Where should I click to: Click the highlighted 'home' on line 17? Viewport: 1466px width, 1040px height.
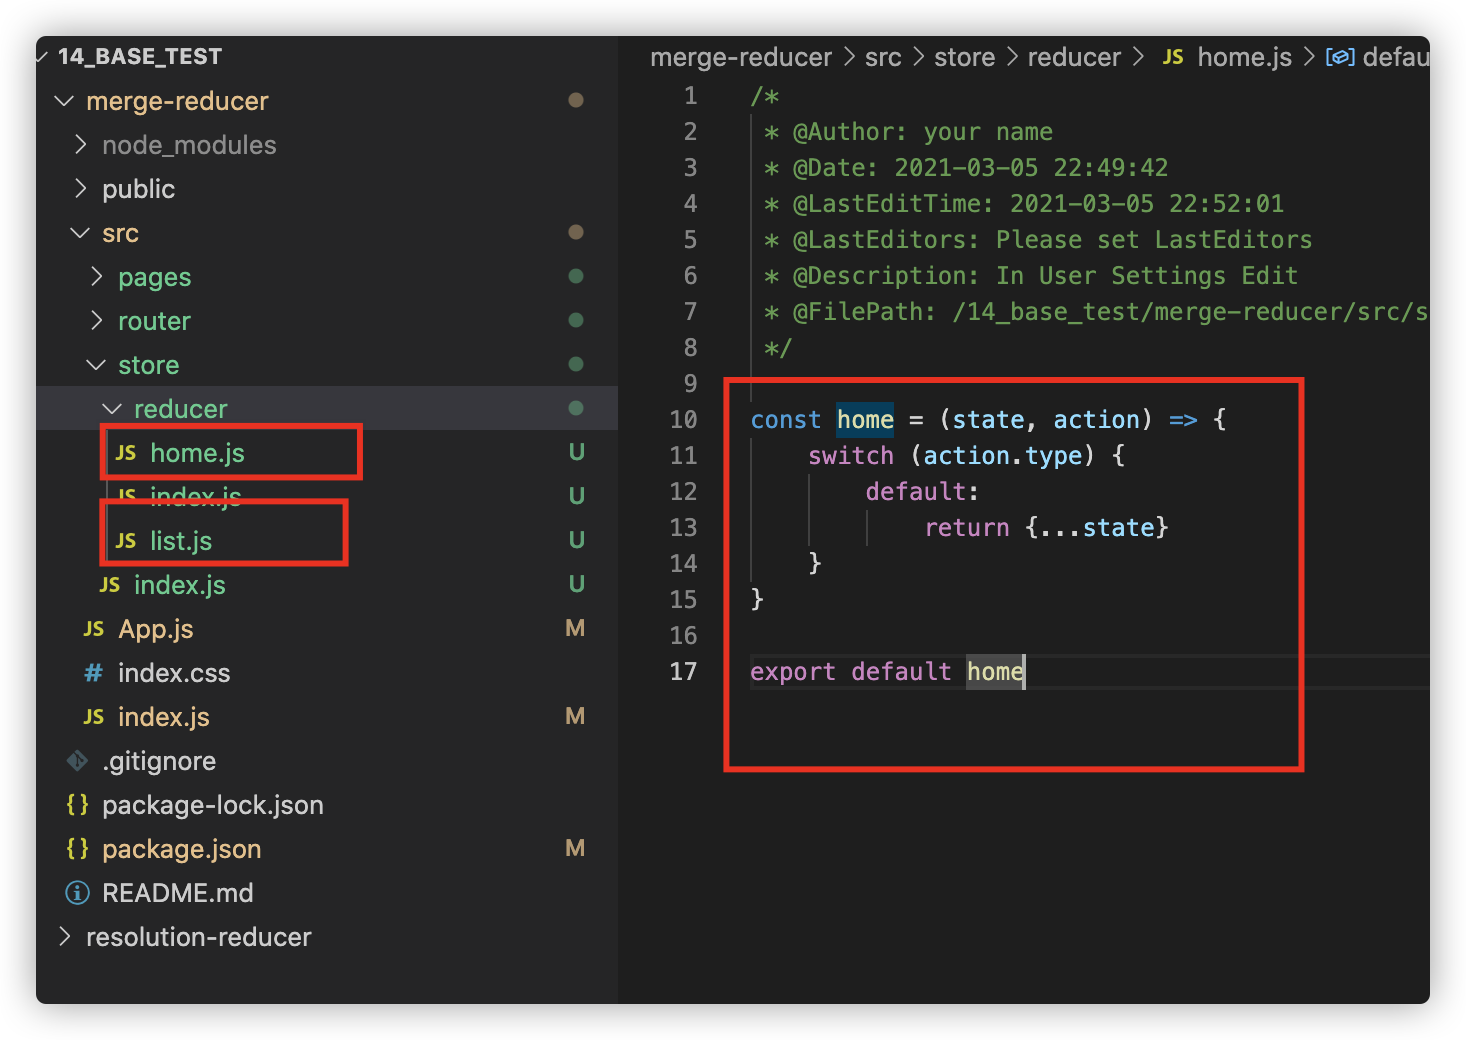995,672
